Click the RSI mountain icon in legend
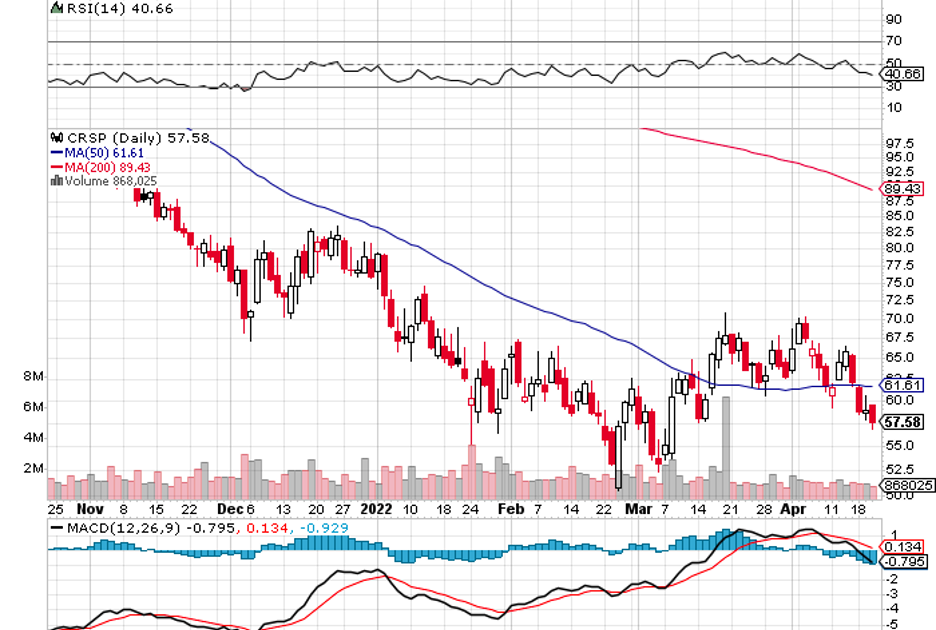 pyautogui.click(x=53, y=8)
